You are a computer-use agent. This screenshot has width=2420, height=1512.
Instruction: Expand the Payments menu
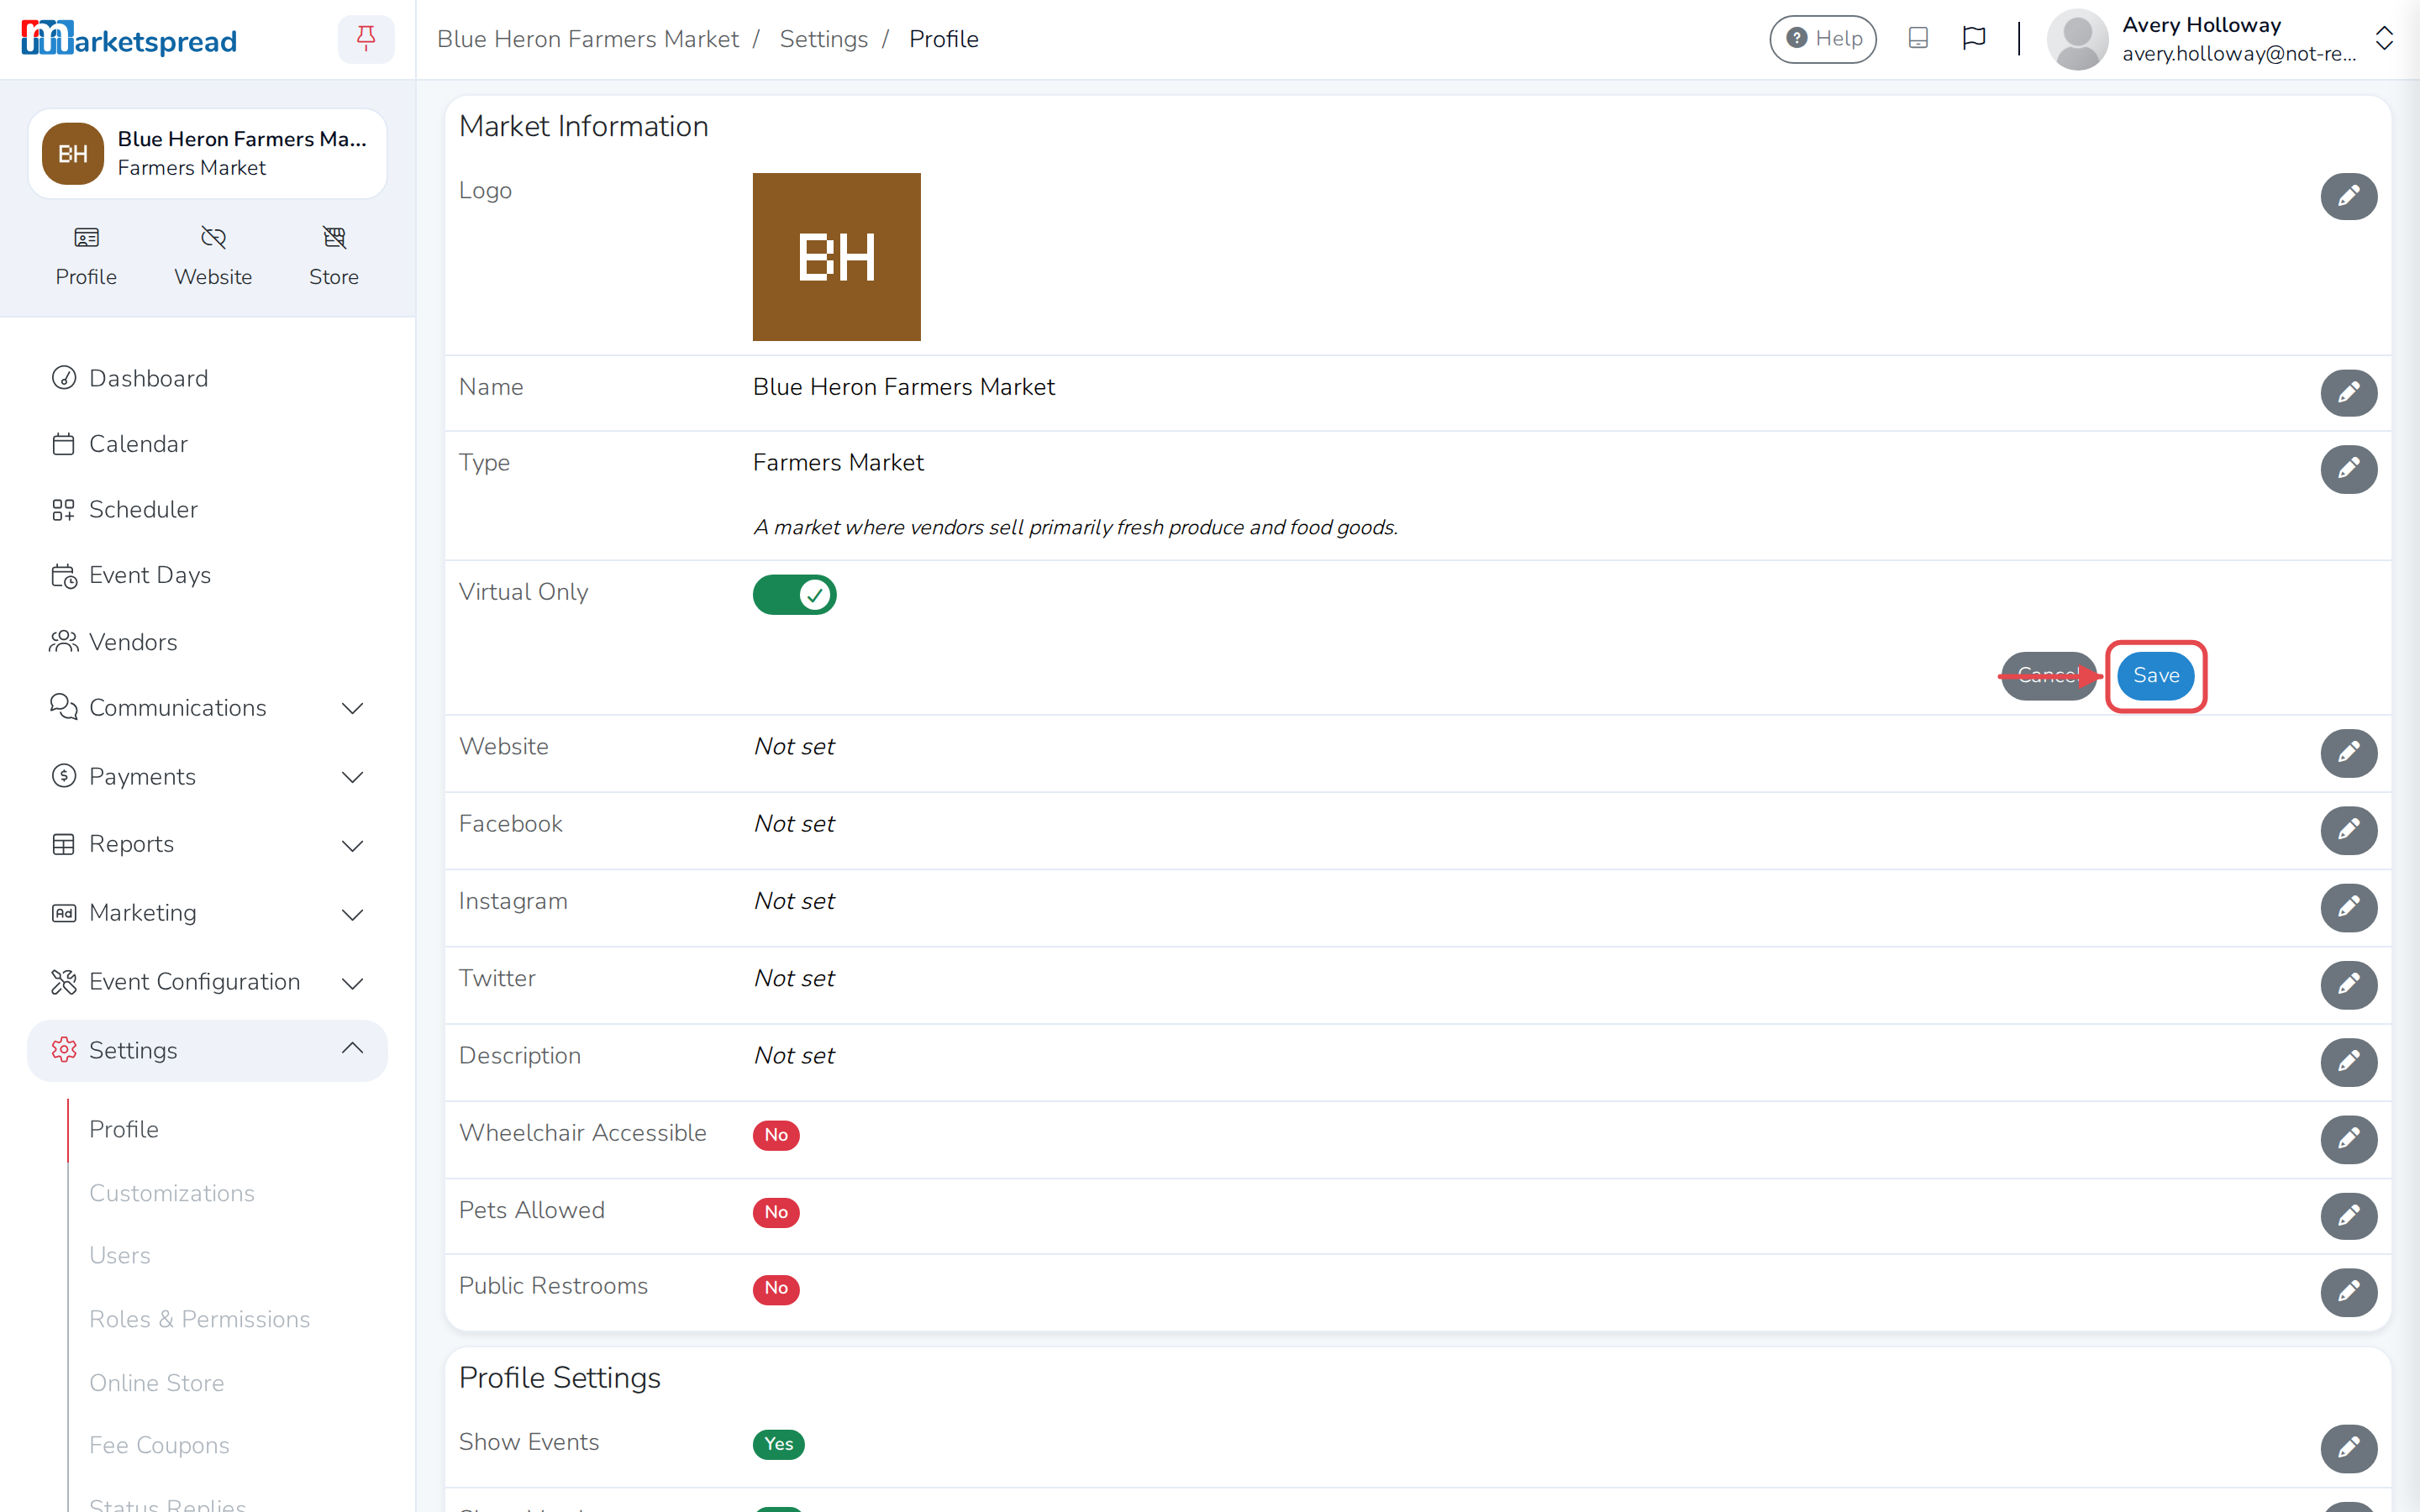[207, 777]
